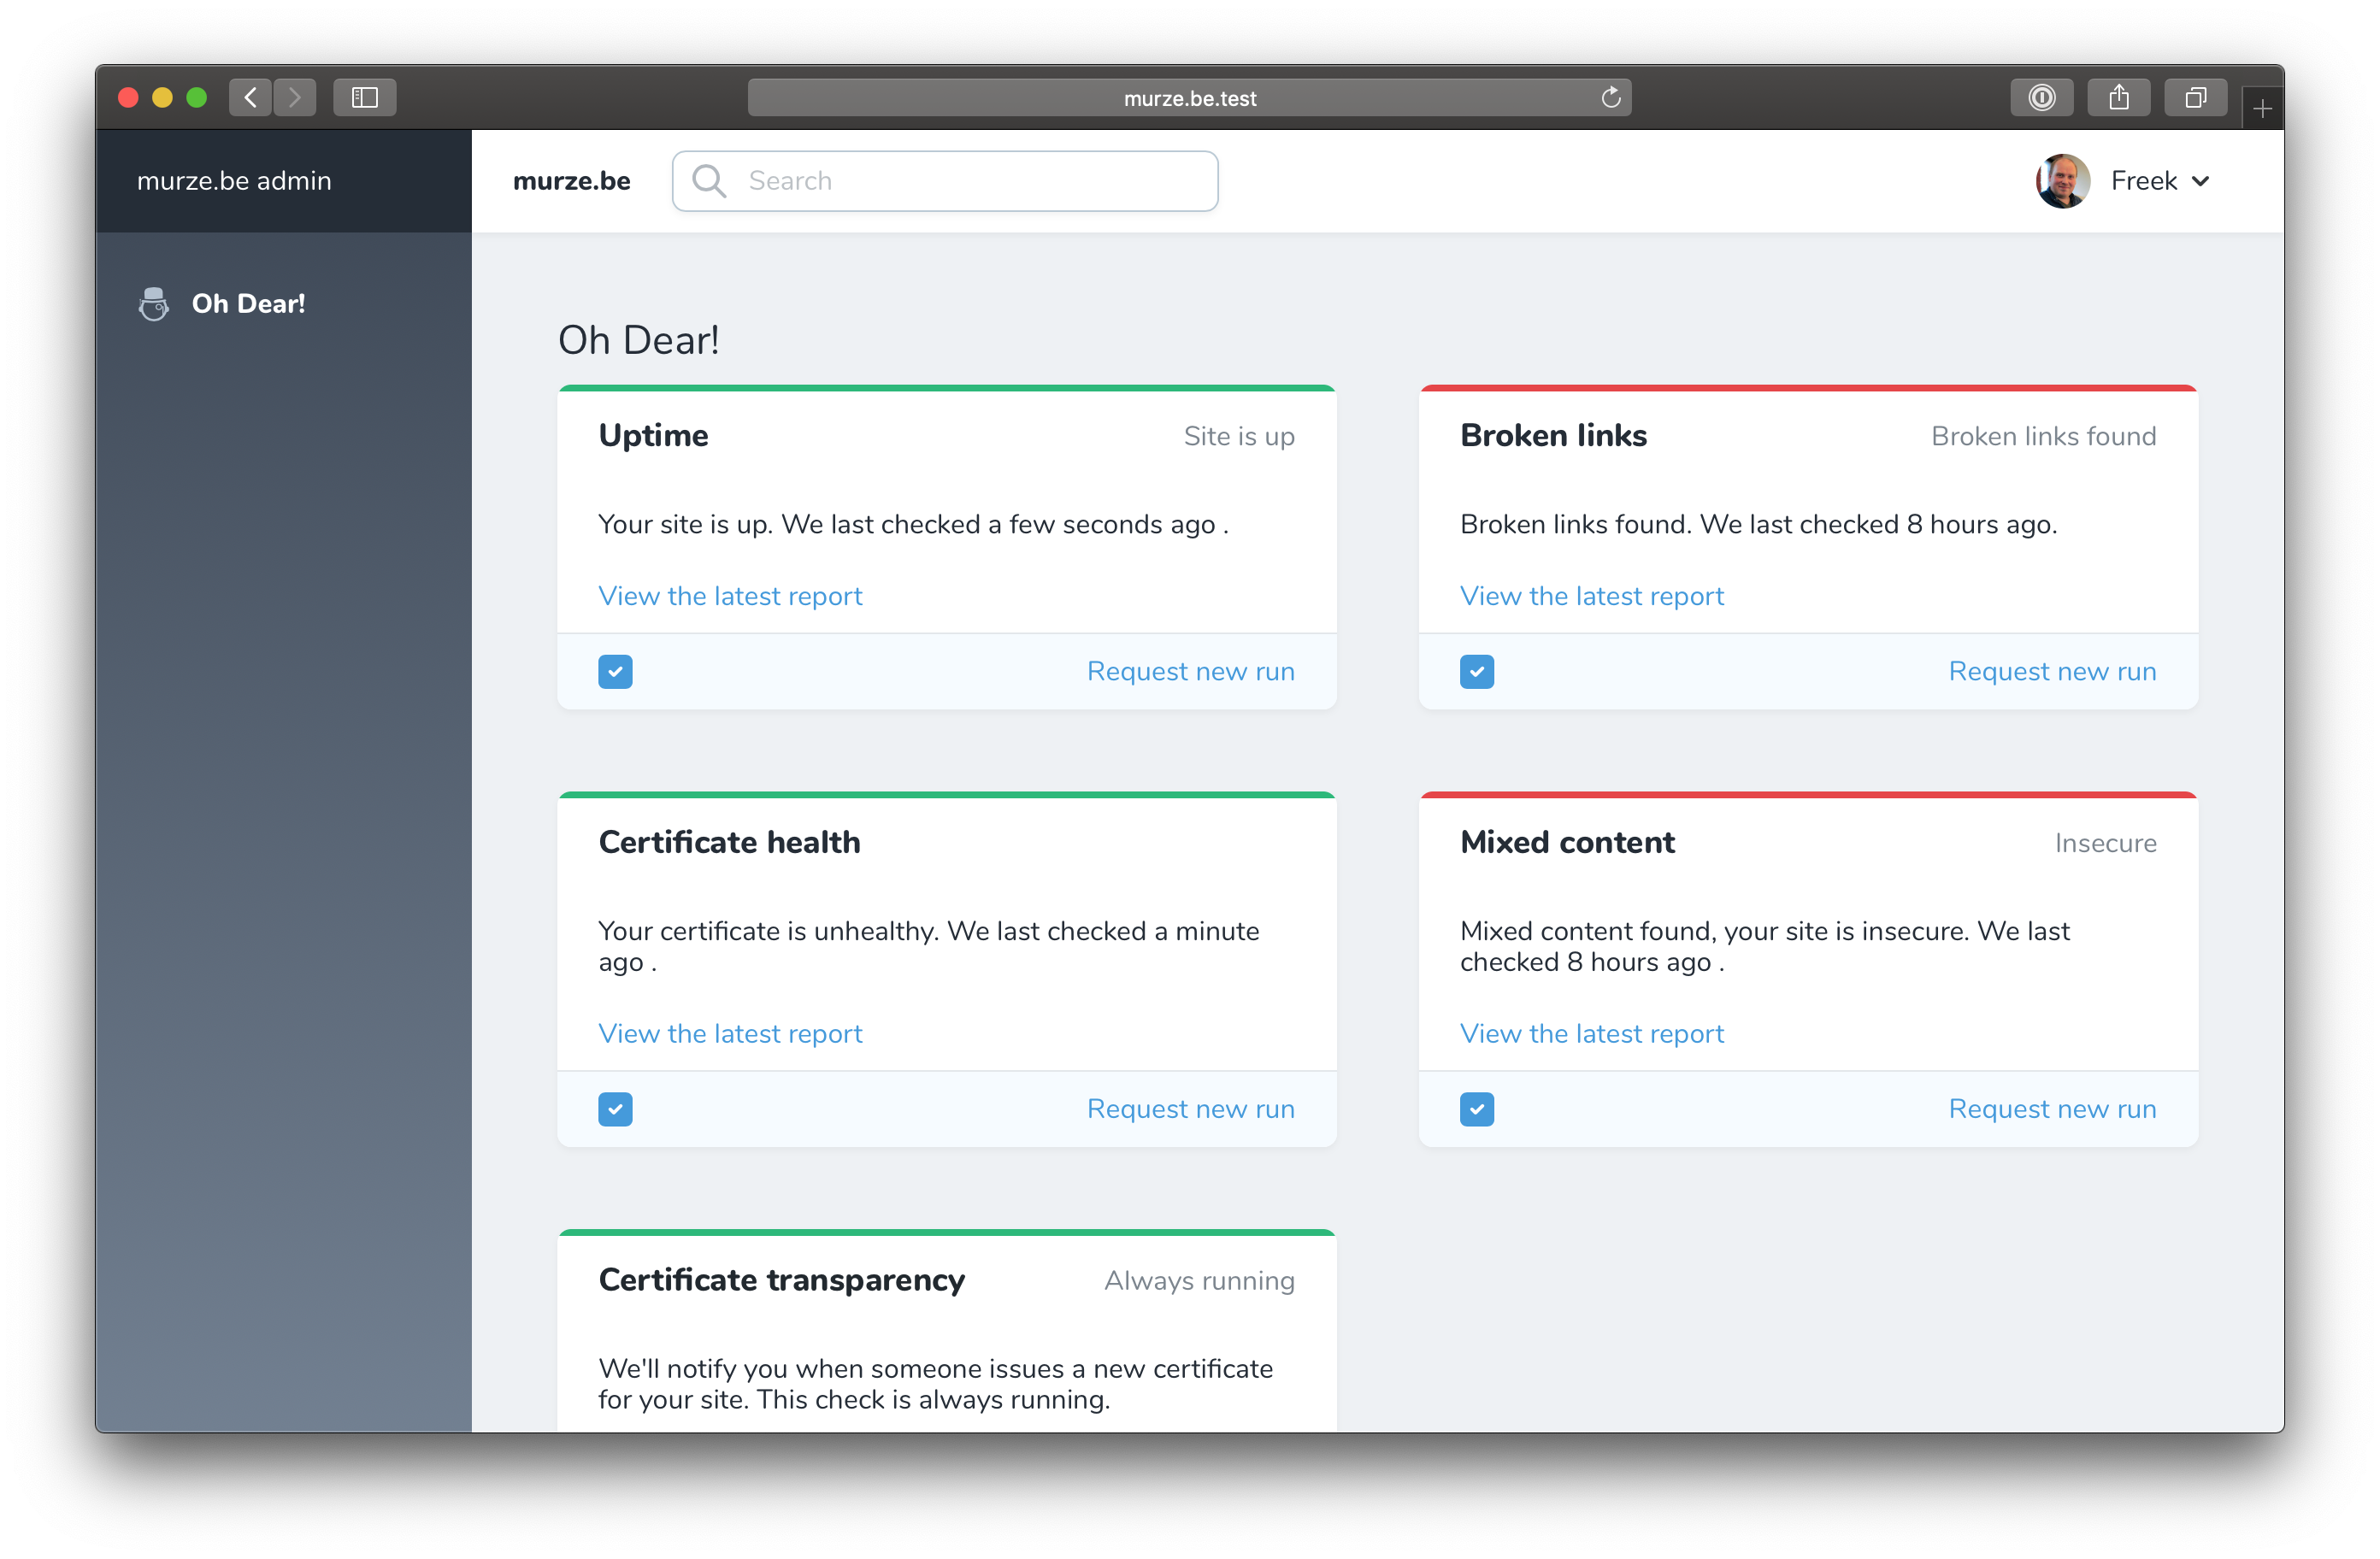The width and height of the screenshot is (2380, 1559).
Task: Click the Mixed content status icon
Action: [x=1477, y=1109]
